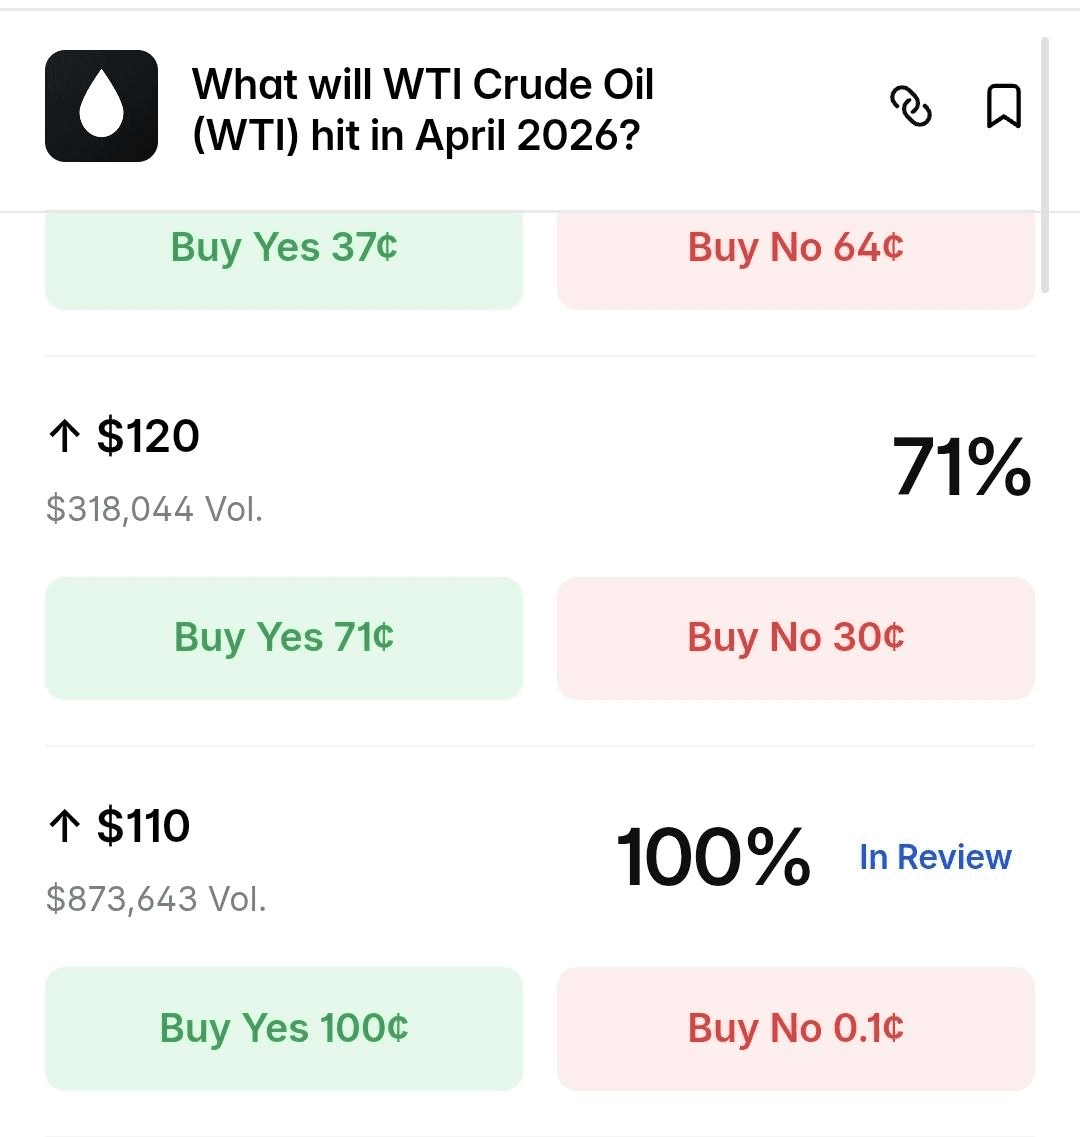Copy the market link with chain icon
The height and width of the screenshot is (1137, 1080).
coord(910,106)
